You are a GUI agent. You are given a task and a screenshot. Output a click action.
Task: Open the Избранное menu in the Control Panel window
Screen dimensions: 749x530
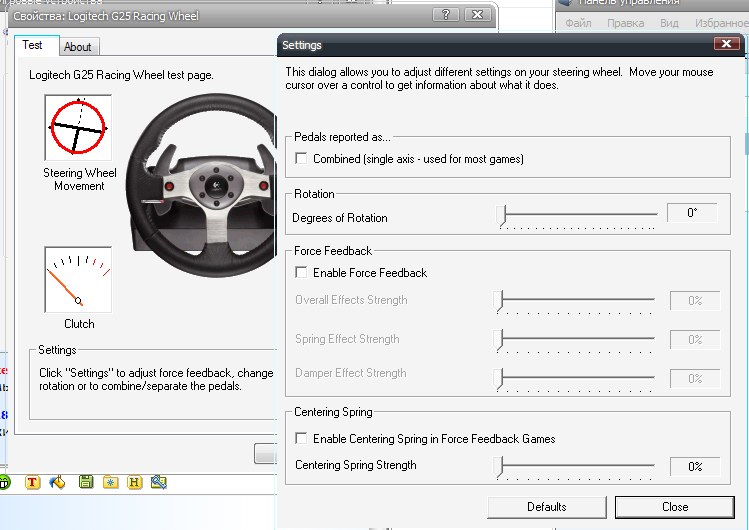(x=721, y=23)
